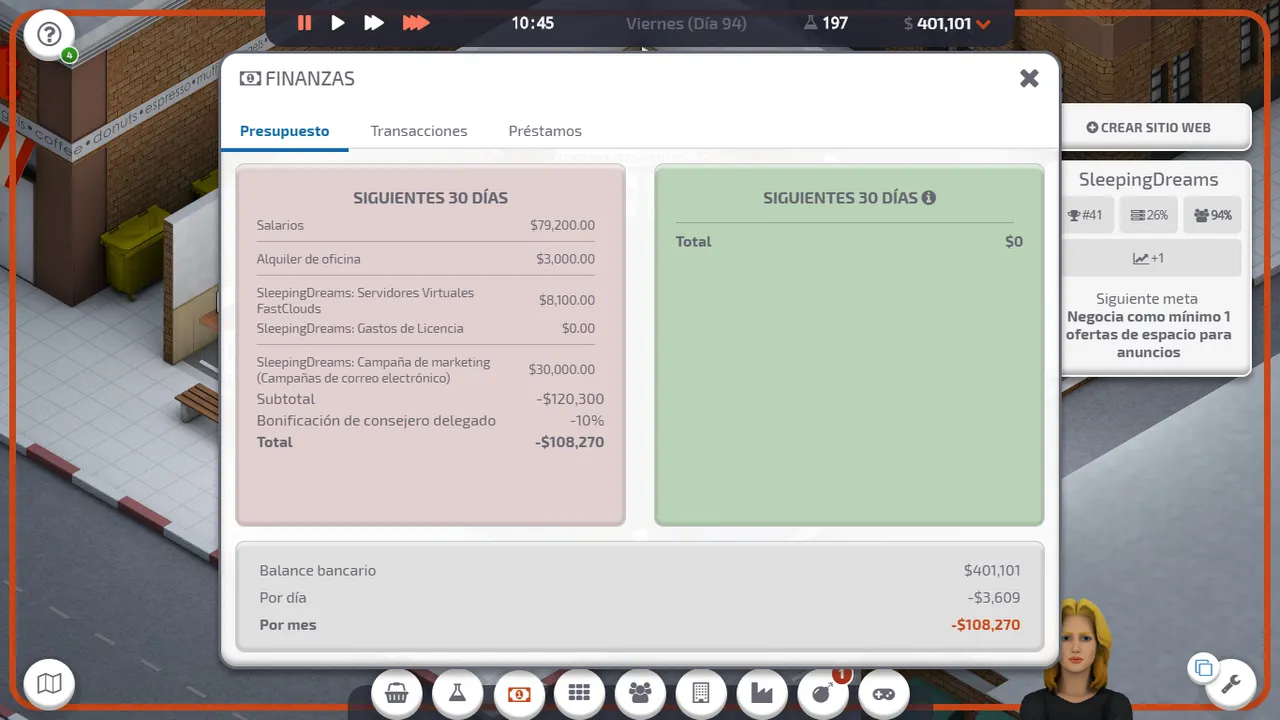This screenshot has width=1280, height=720.
Task: Set game to double fast-forward speed
Action: pos(374,23)
